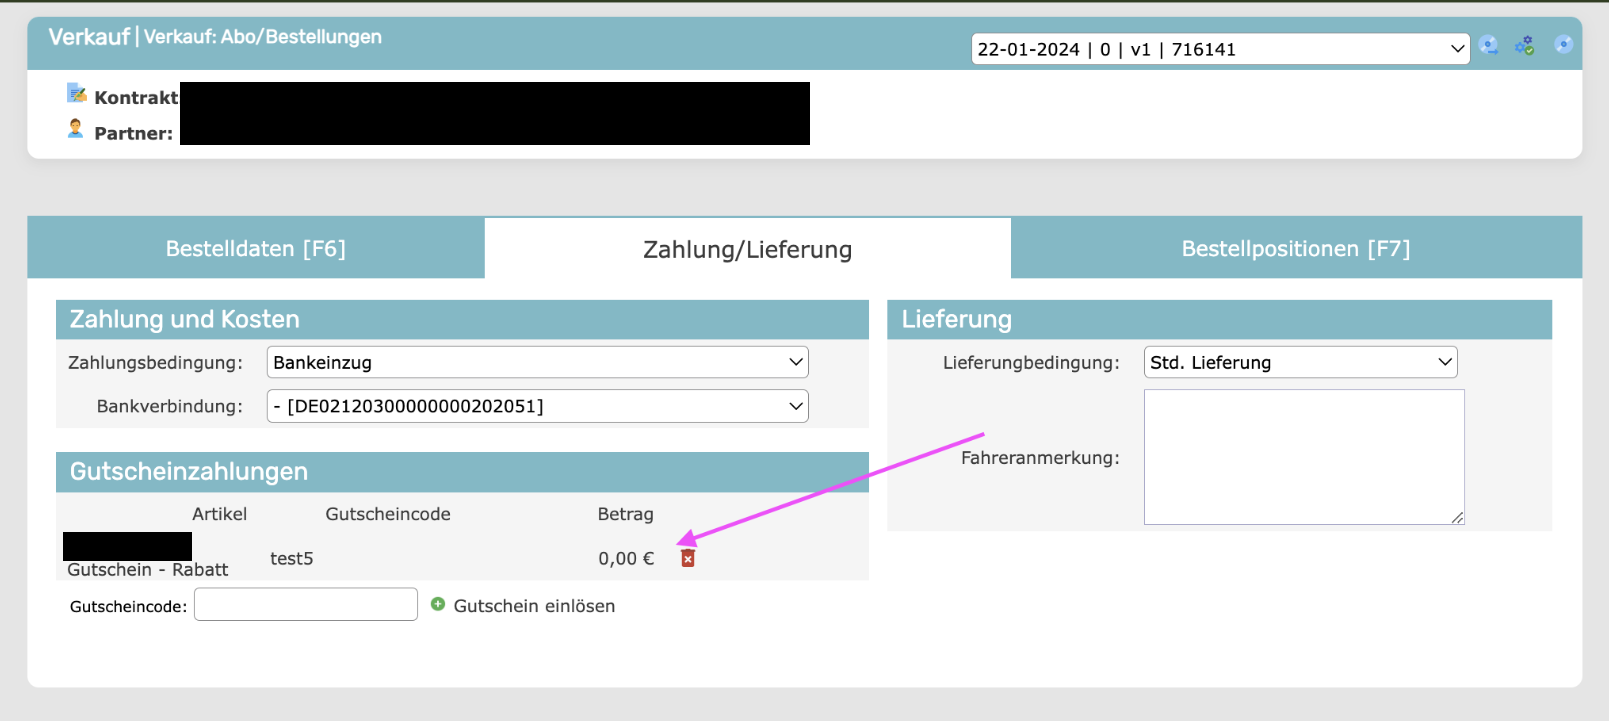
Task: Switch to the Bestellpositionen [F7] tab
Action: [1296, 248]
